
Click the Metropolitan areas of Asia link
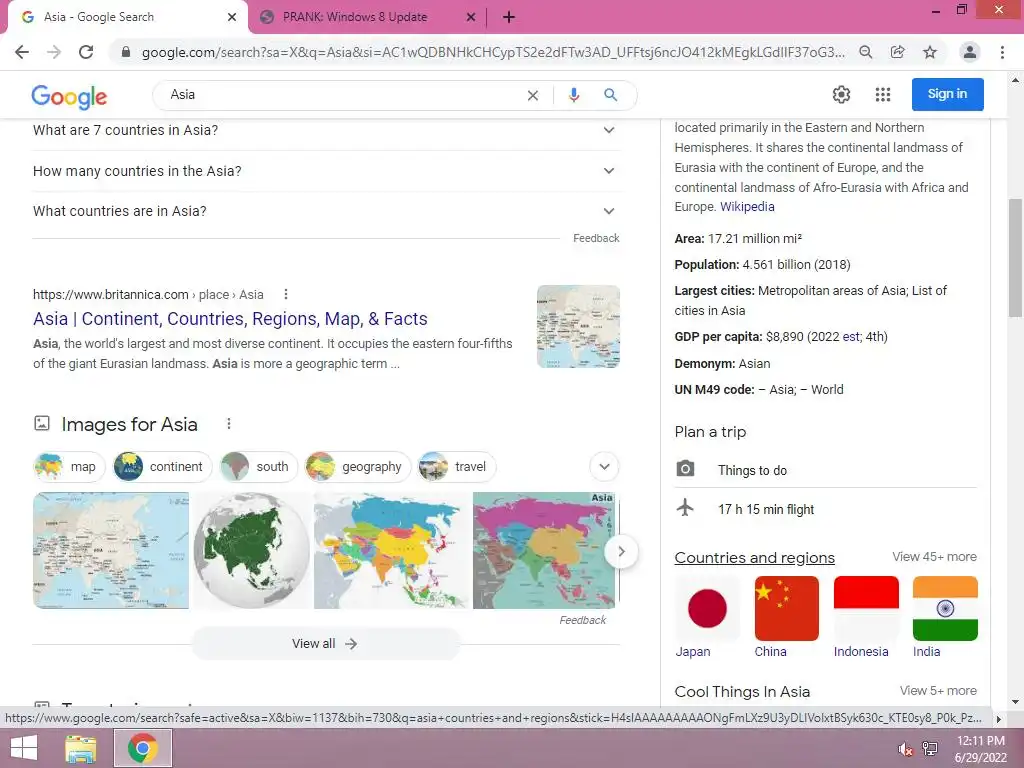(x=832, y=291)
